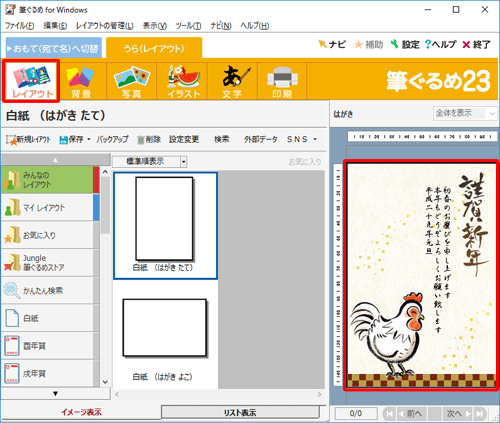Expand sidebar list with bottom arrow
500x423 pixels.
tap(56, 393)
